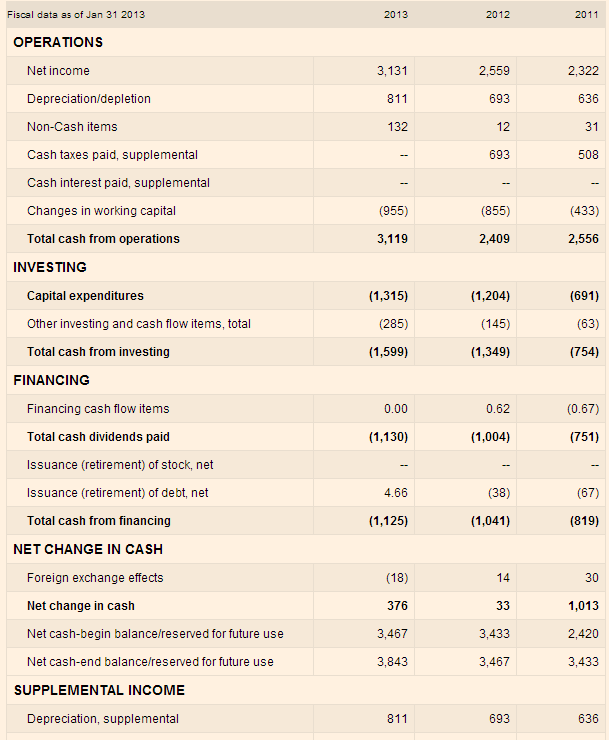Select the FINANCING section heading

[51, 380]
